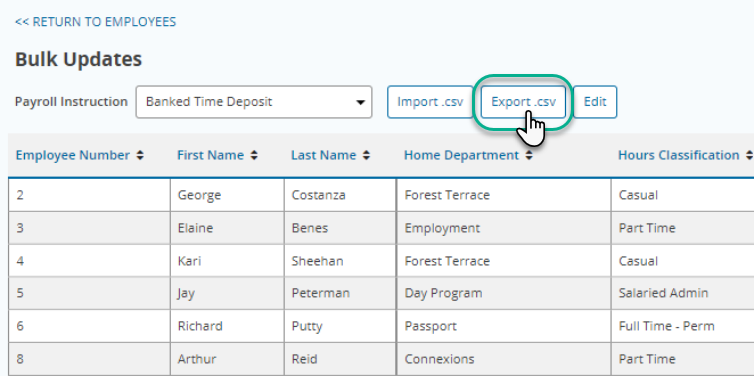Open the Payroll Instruction dropdown
754x376 pixels.
(x=254, y=102)
